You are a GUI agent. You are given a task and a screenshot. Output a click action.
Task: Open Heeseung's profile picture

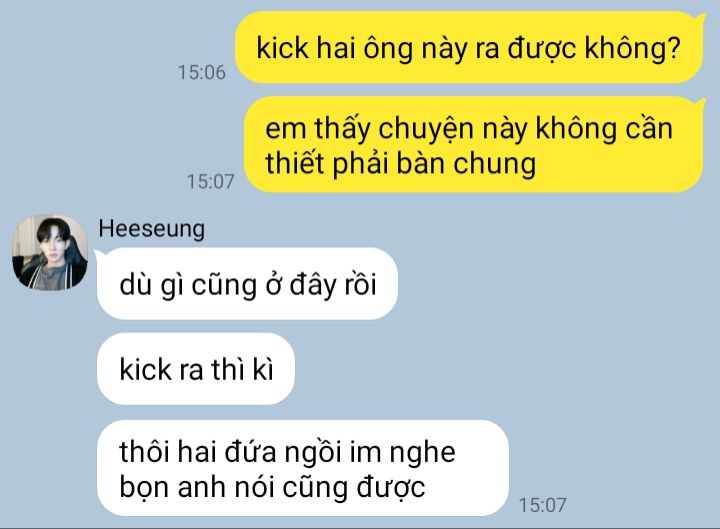tap(50, 253)
